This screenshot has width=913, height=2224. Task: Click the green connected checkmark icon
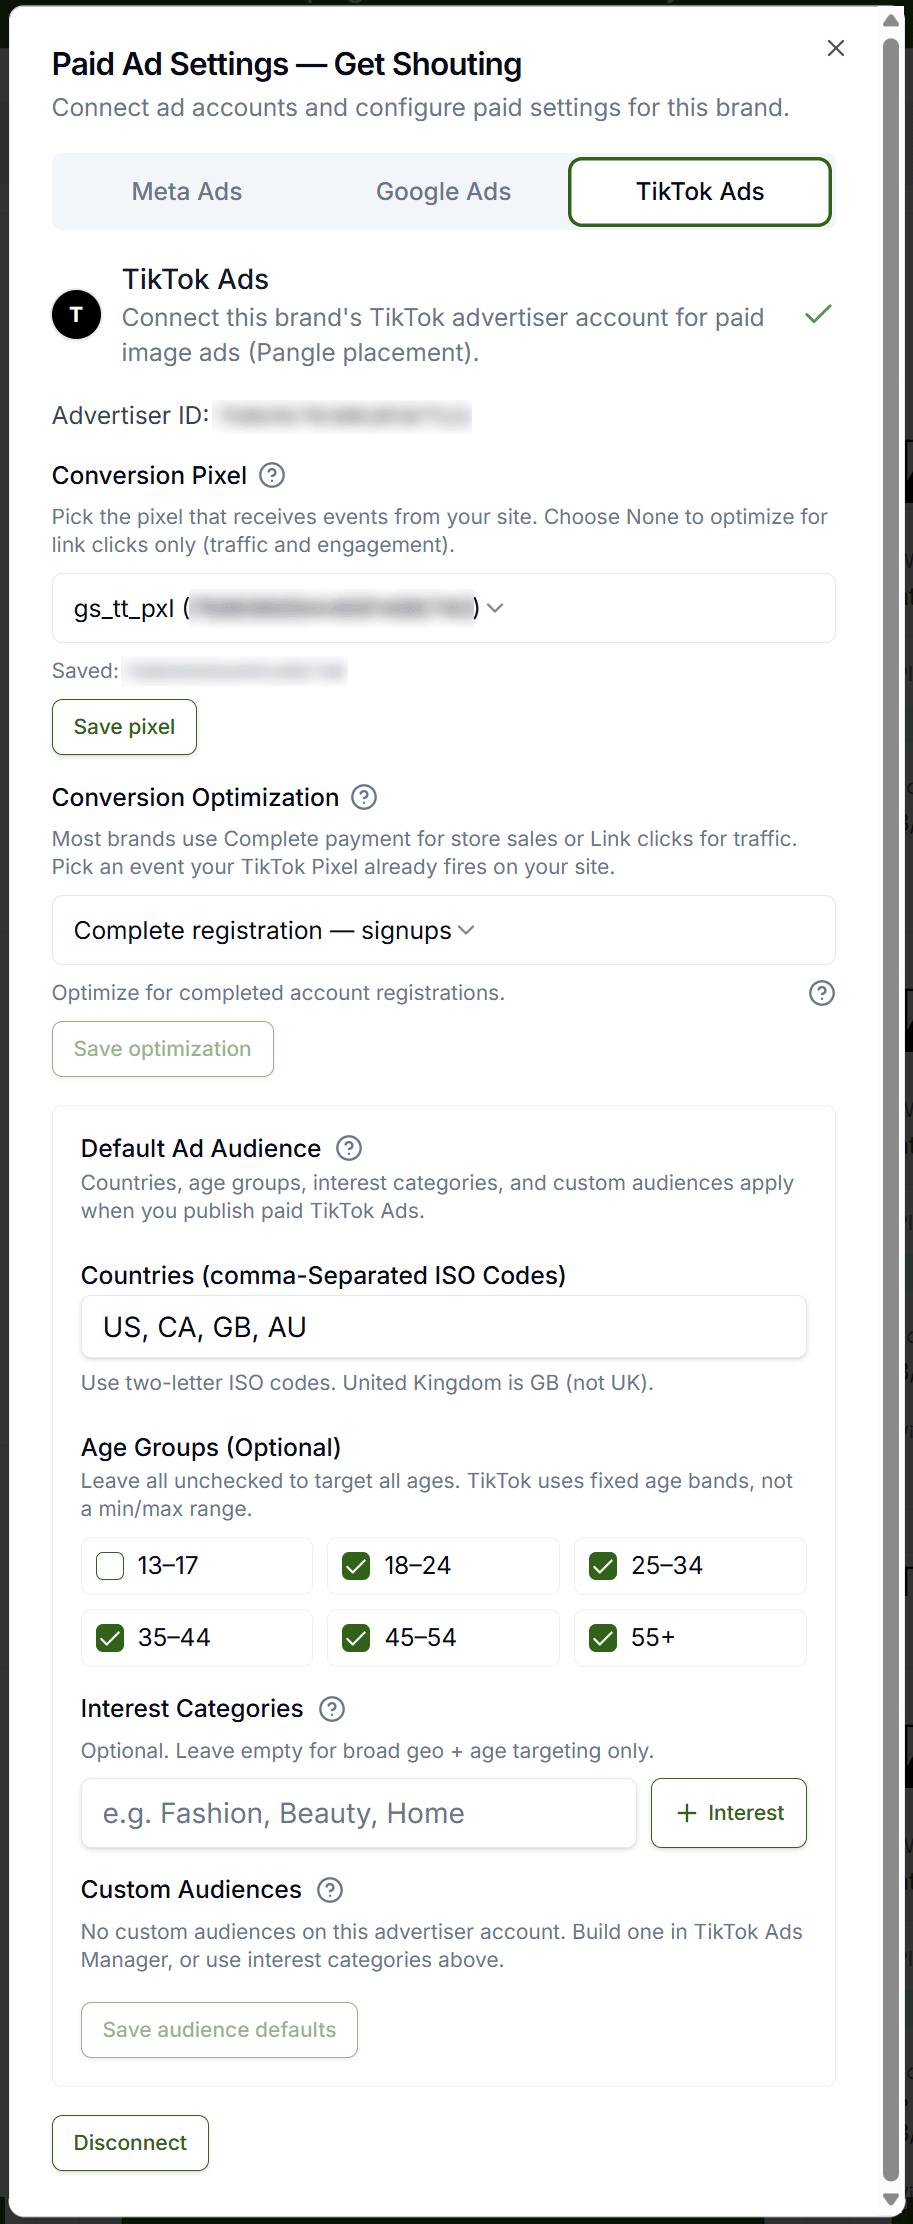coord(818,314)
